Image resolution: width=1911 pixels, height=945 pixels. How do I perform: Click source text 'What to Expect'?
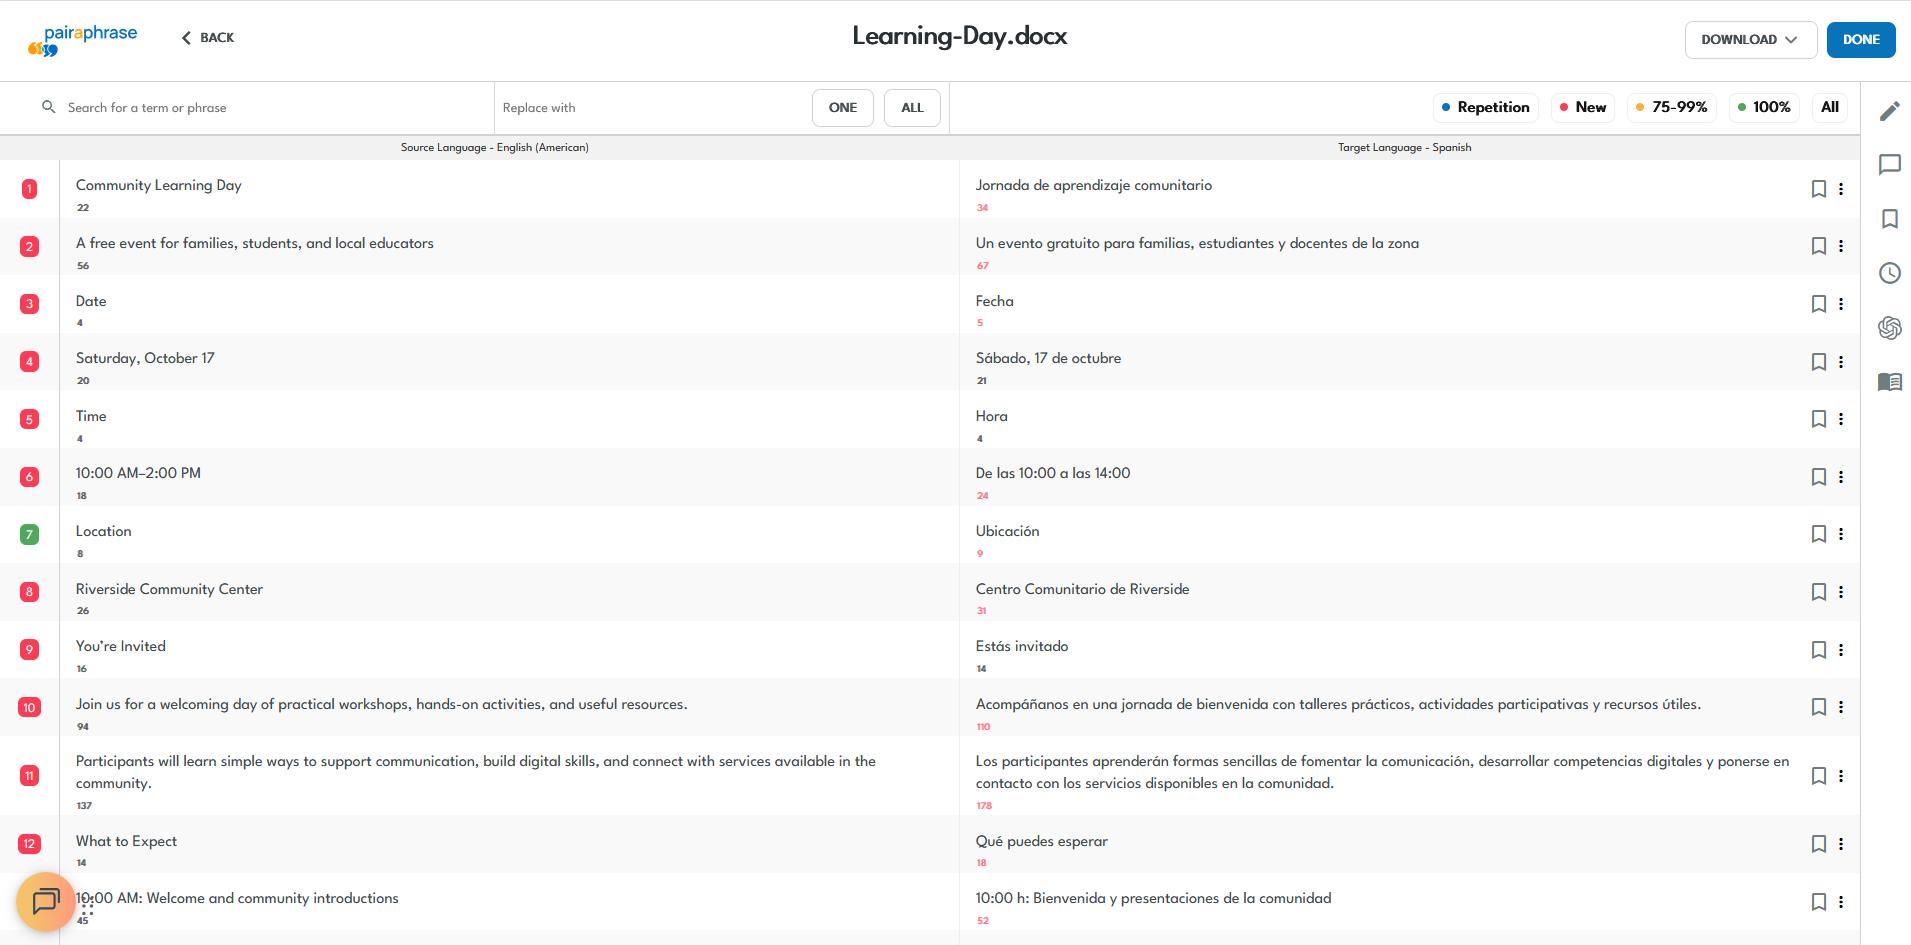tap(126, 841)
